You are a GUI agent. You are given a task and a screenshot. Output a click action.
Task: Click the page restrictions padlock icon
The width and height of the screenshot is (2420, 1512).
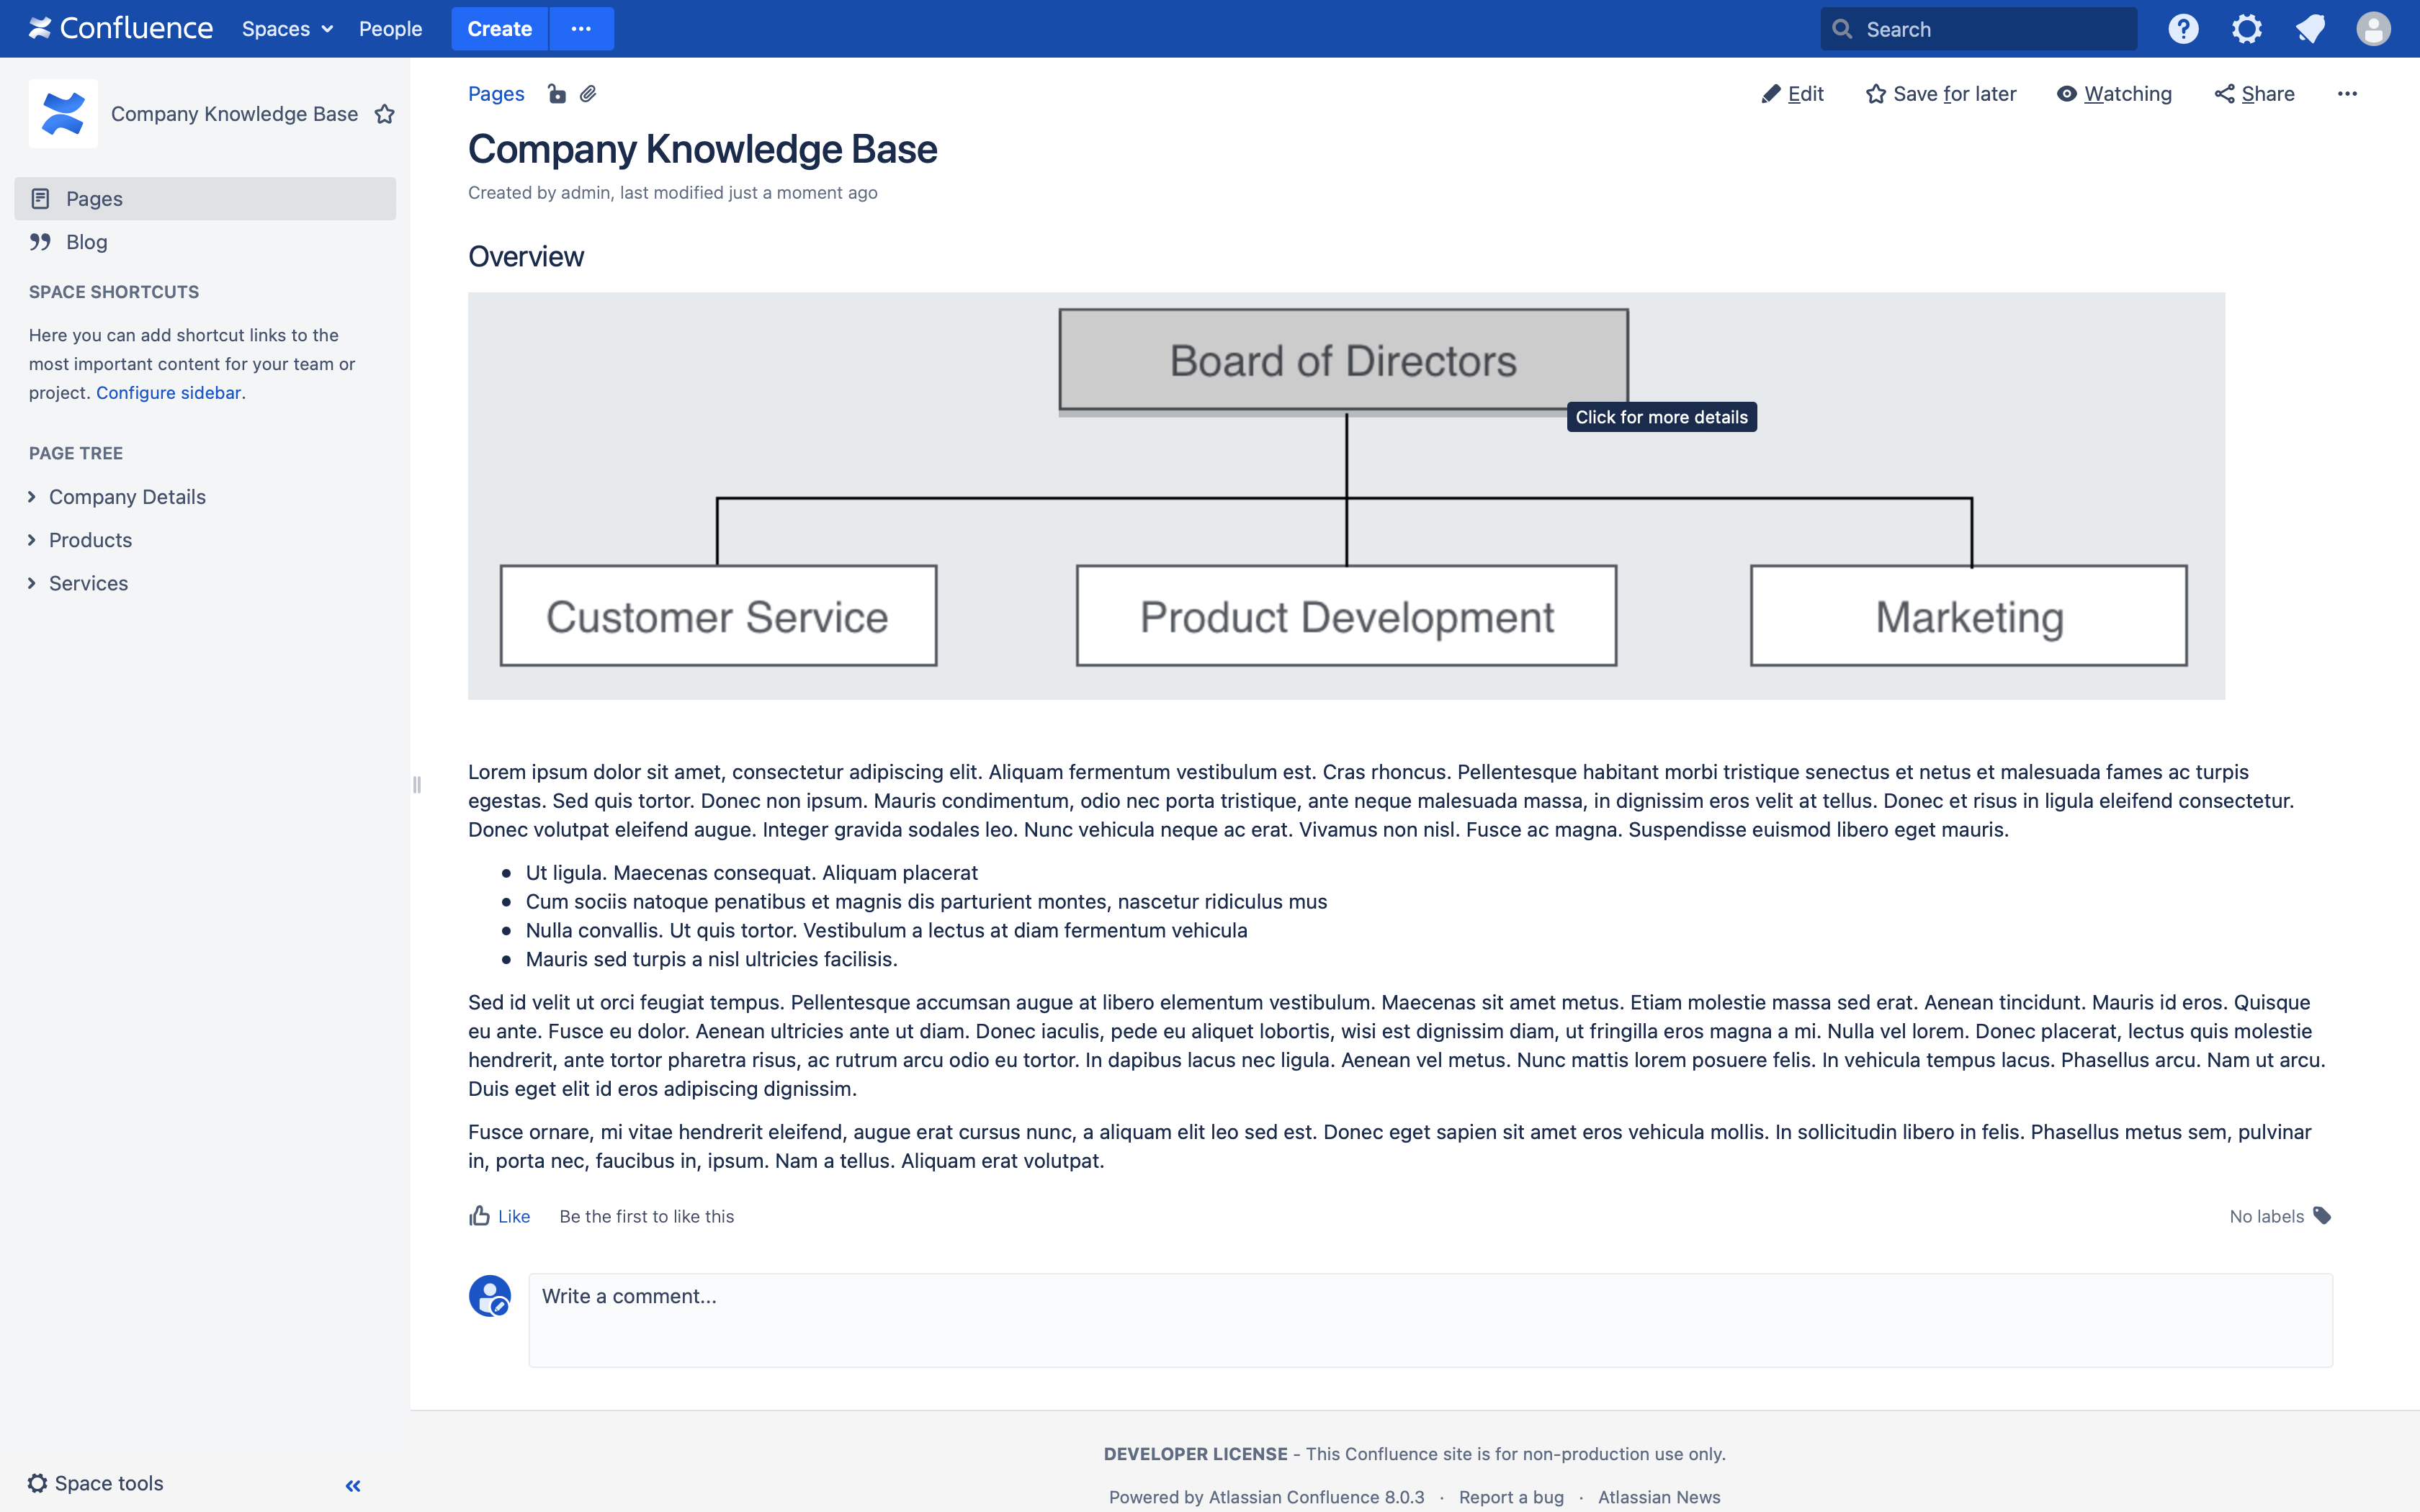(x=557, y=94)
